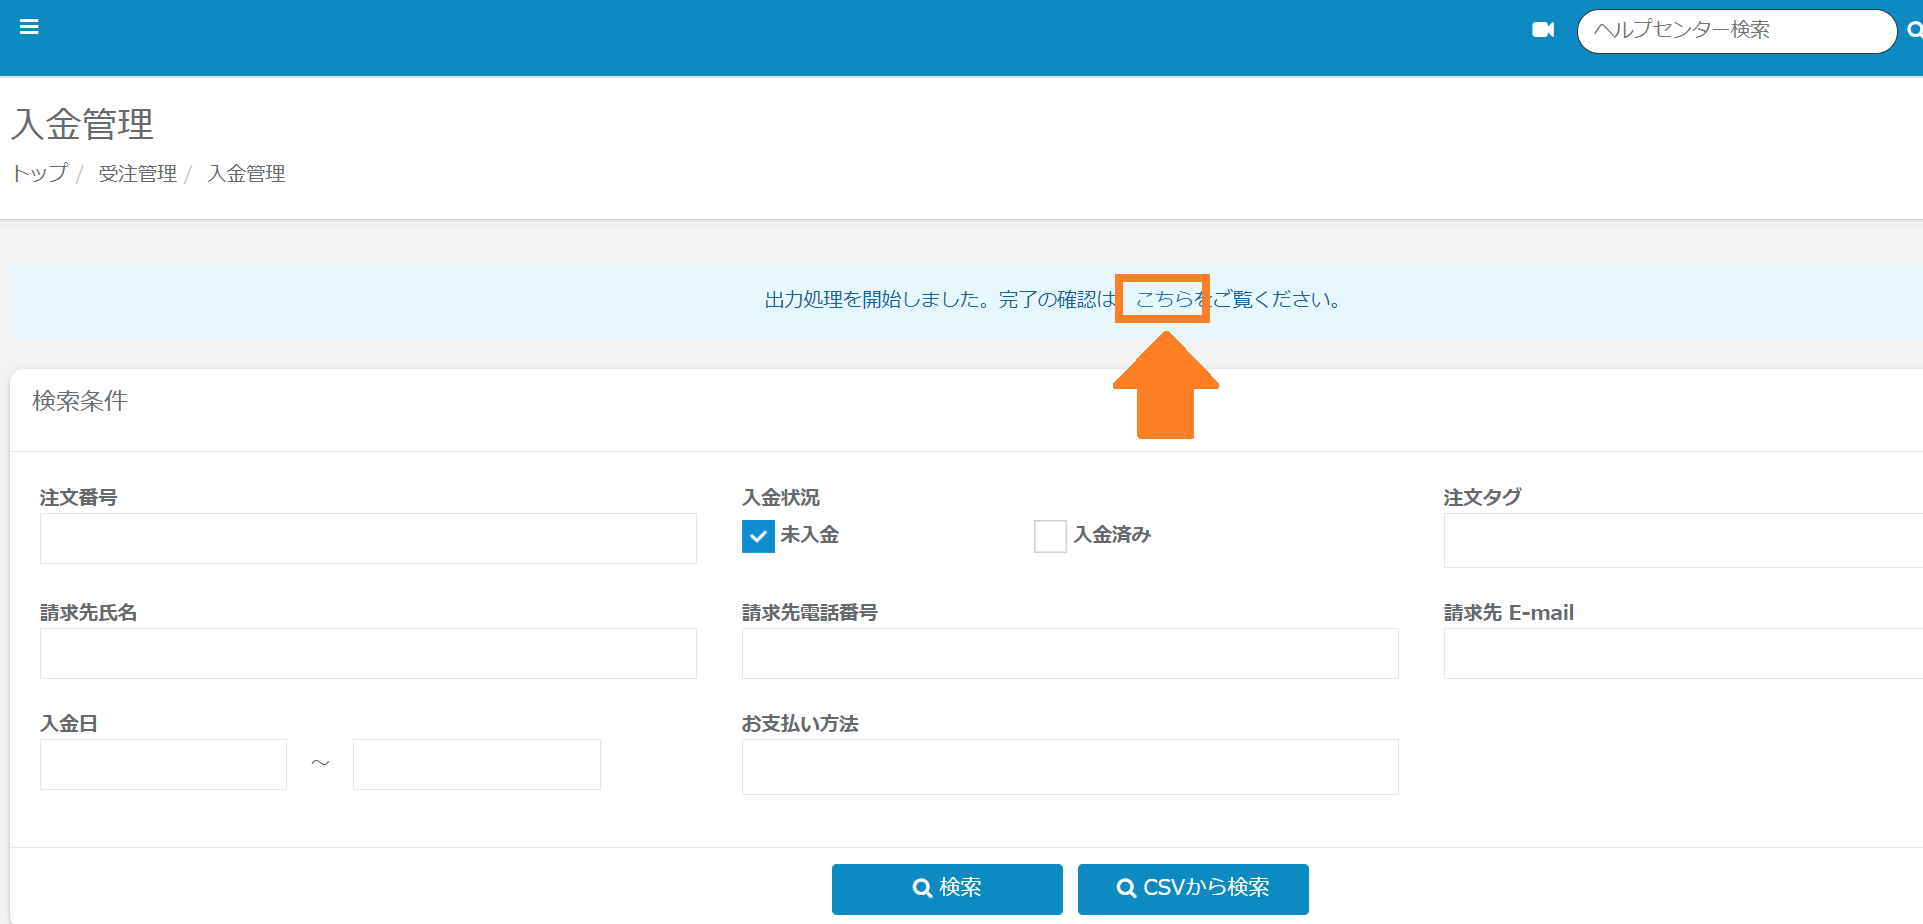Focus the 請求先電話番号 field
Screen dimensions: 1923x924
[x=1070, y=654]
